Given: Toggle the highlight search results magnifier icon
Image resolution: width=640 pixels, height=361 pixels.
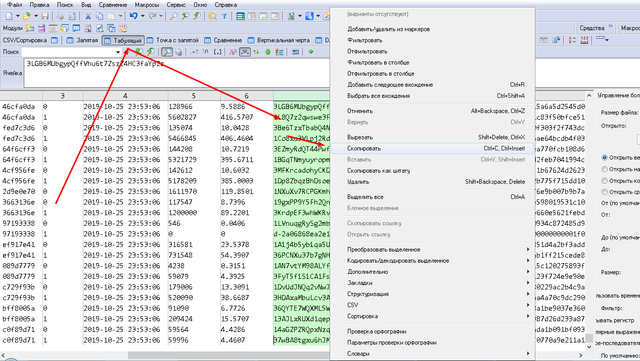Looking at the screenshot, I should point(167,52).
